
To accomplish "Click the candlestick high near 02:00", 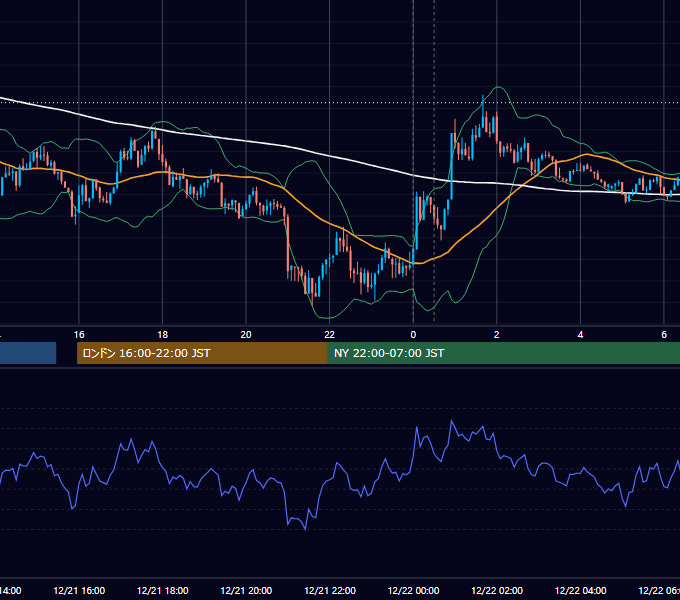I will click(x=483, y=96).
